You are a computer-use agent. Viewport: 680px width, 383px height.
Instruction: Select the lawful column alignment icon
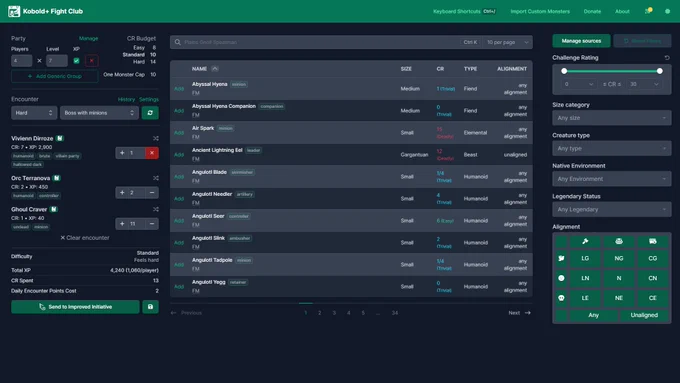pos(585,241)
